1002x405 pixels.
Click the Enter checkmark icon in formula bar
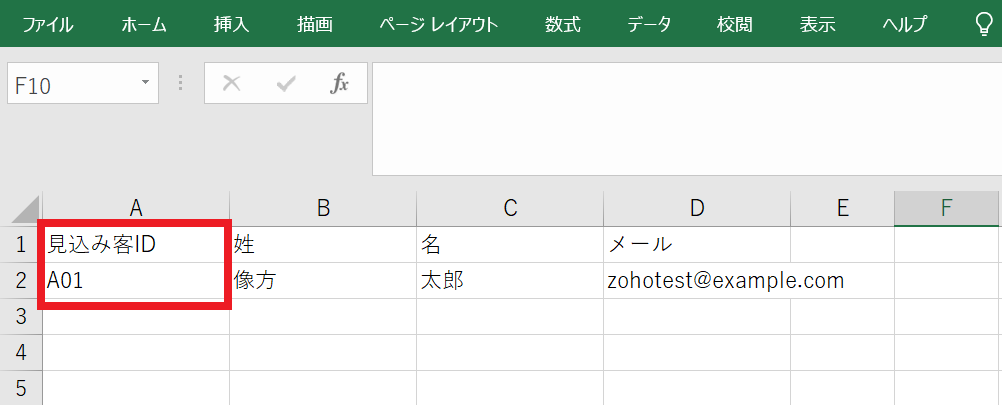point(286,84)
